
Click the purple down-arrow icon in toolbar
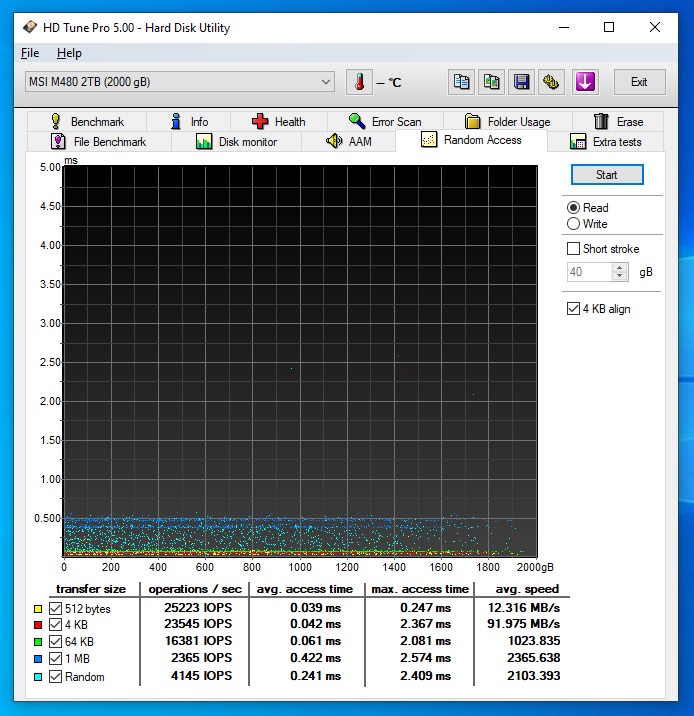click(585, 82)
